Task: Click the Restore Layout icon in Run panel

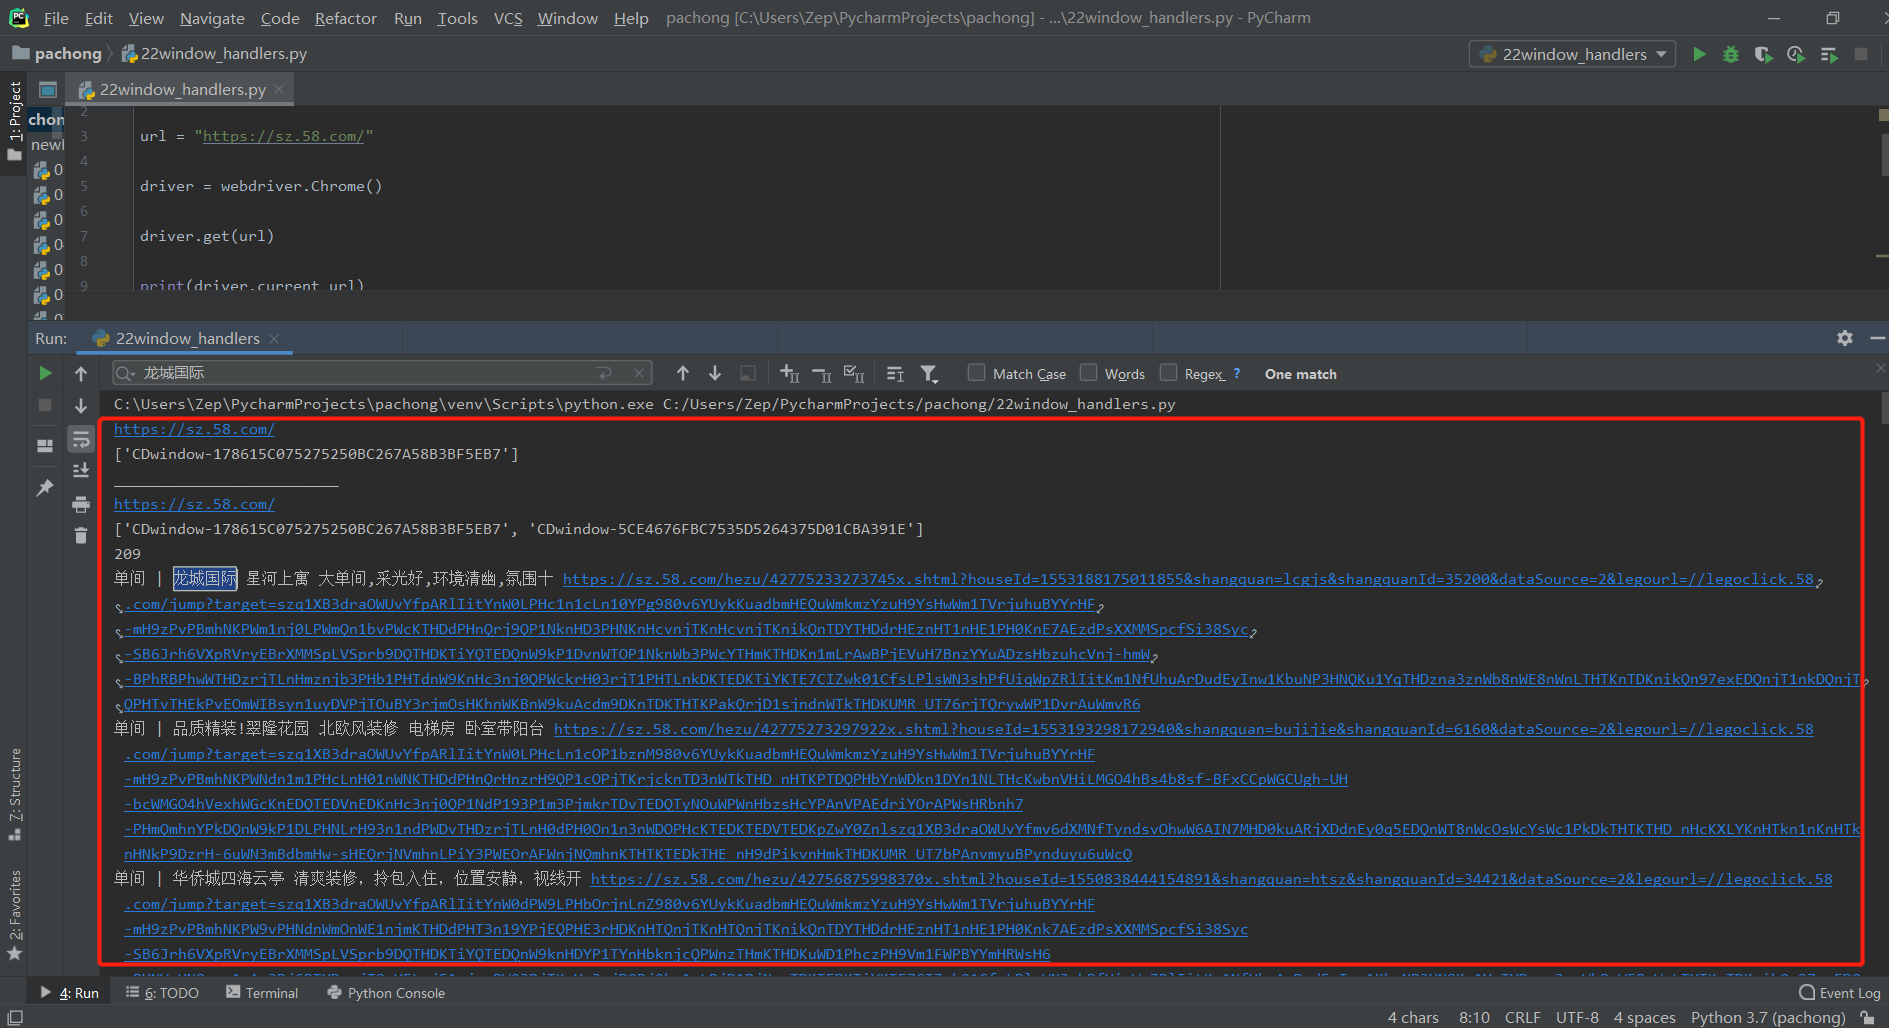Action: click(45, 446)
